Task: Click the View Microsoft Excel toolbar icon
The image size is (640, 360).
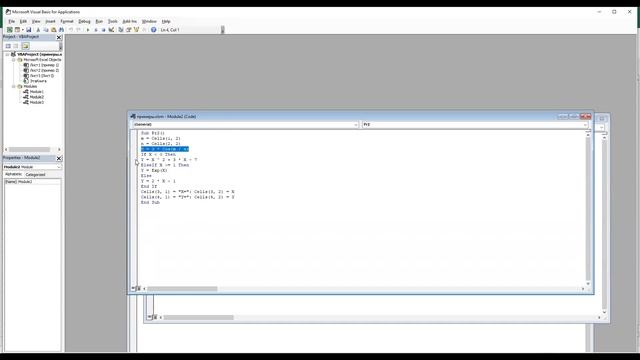Action: click(9, 30)
